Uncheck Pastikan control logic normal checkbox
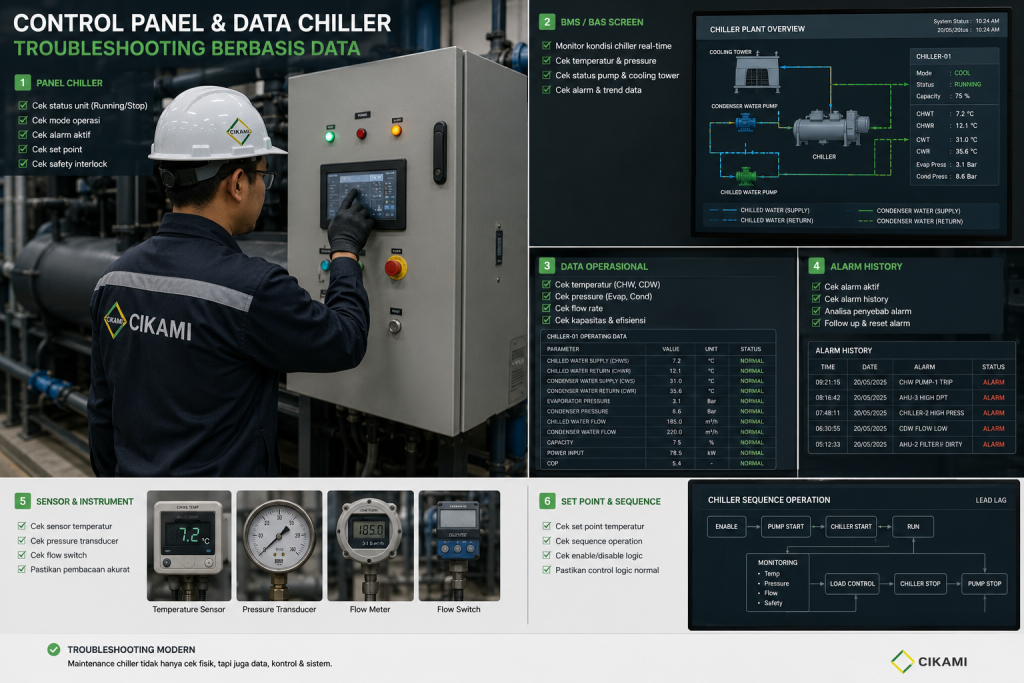This screenshot has height=683, width=1024. click(x=547, y=570)
